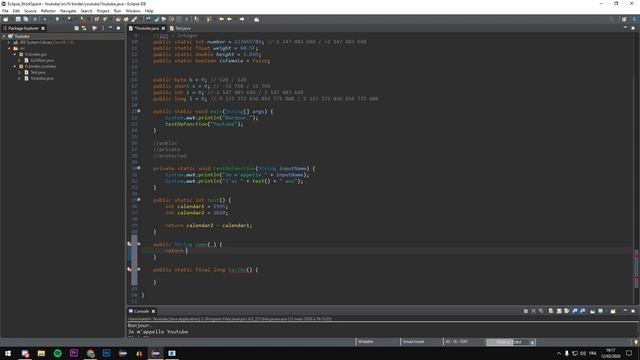The height and width of the screenshot is (360, 640).
Task: Minimize the editor area
Action: point(625,28)
